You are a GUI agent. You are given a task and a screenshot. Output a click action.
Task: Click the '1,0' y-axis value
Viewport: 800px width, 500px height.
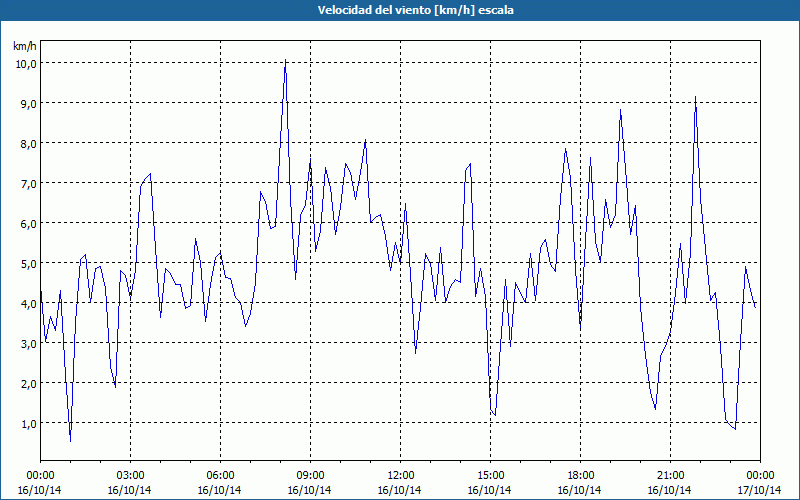pos(29,424)
